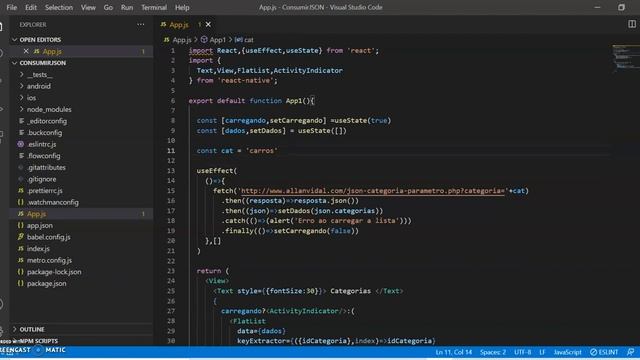Image resolution: width=640 pixels, height=360 pixels.
Task: Open the Edit menu
Action: click(31, 7)
